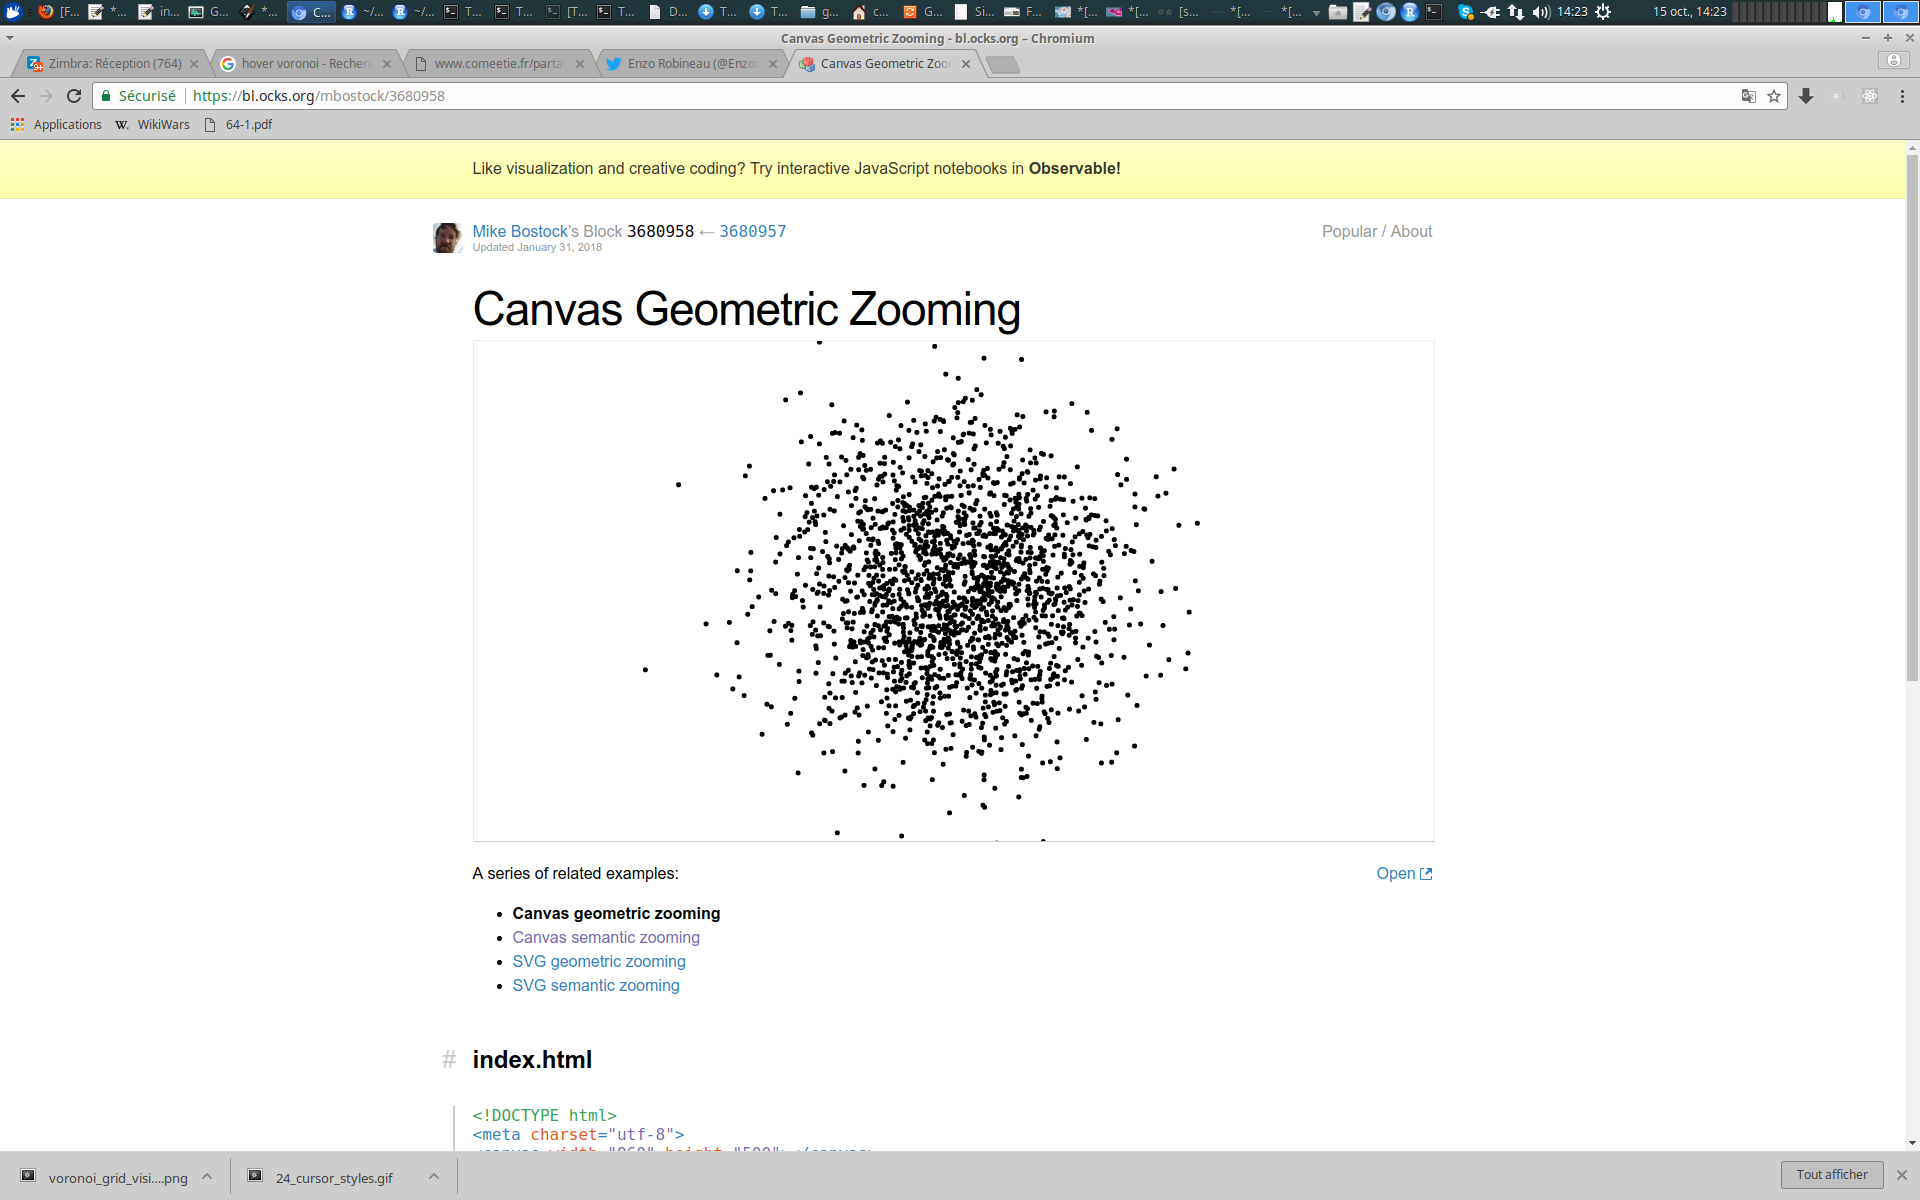
Task: Open the SVG geometric zooming link
Action: pos(599,962)
